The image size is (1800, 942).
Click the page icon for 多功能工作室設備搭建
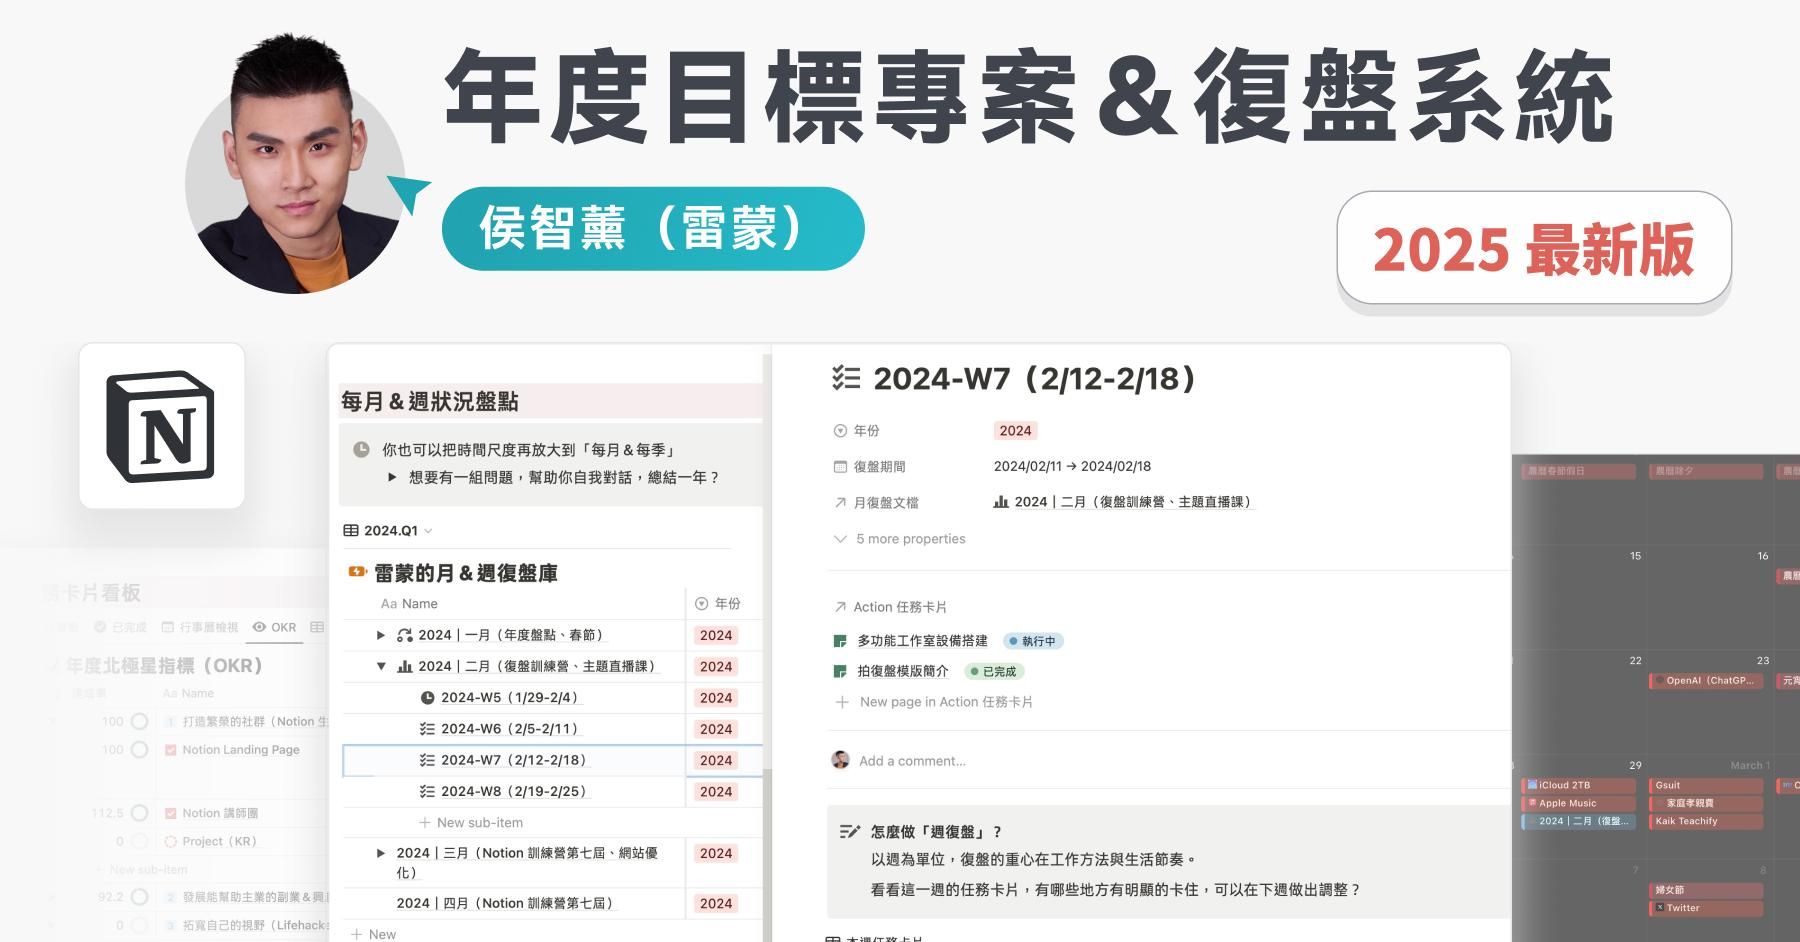[x=840, y=641]
